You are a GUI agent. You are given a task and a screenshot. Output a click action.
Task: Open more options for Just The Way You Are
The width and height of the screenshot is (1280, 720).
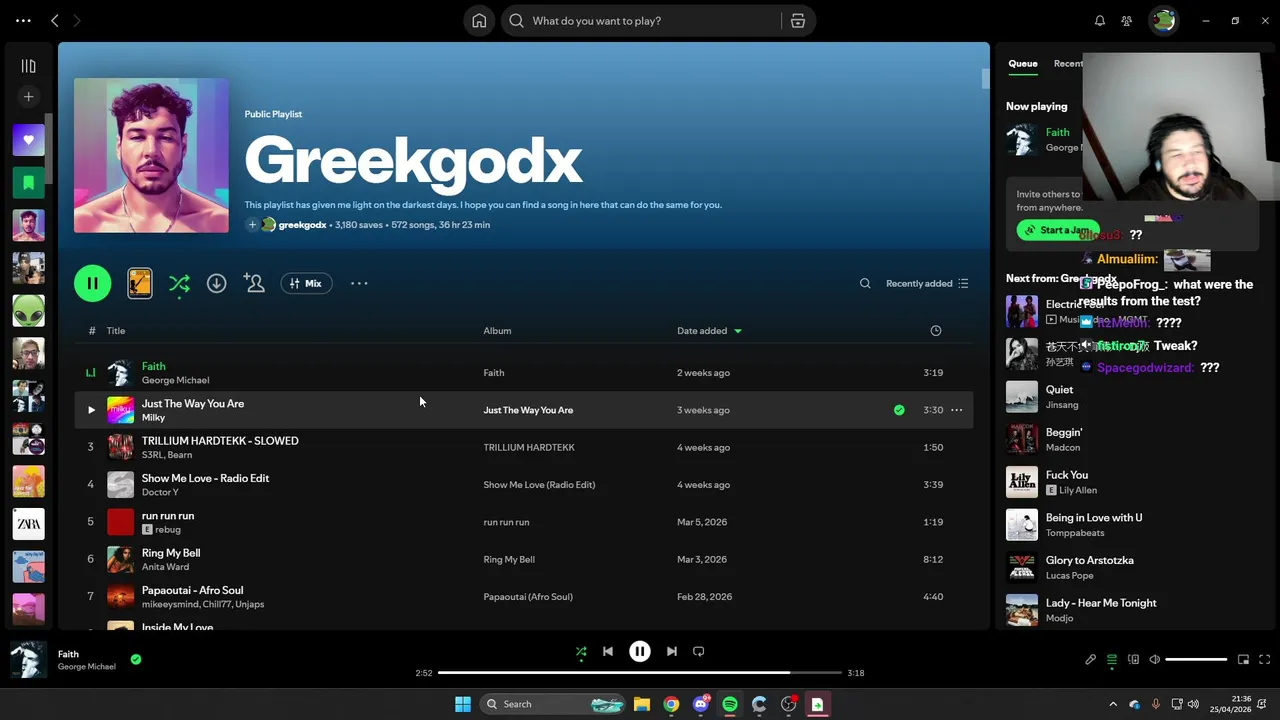point(957,410)
